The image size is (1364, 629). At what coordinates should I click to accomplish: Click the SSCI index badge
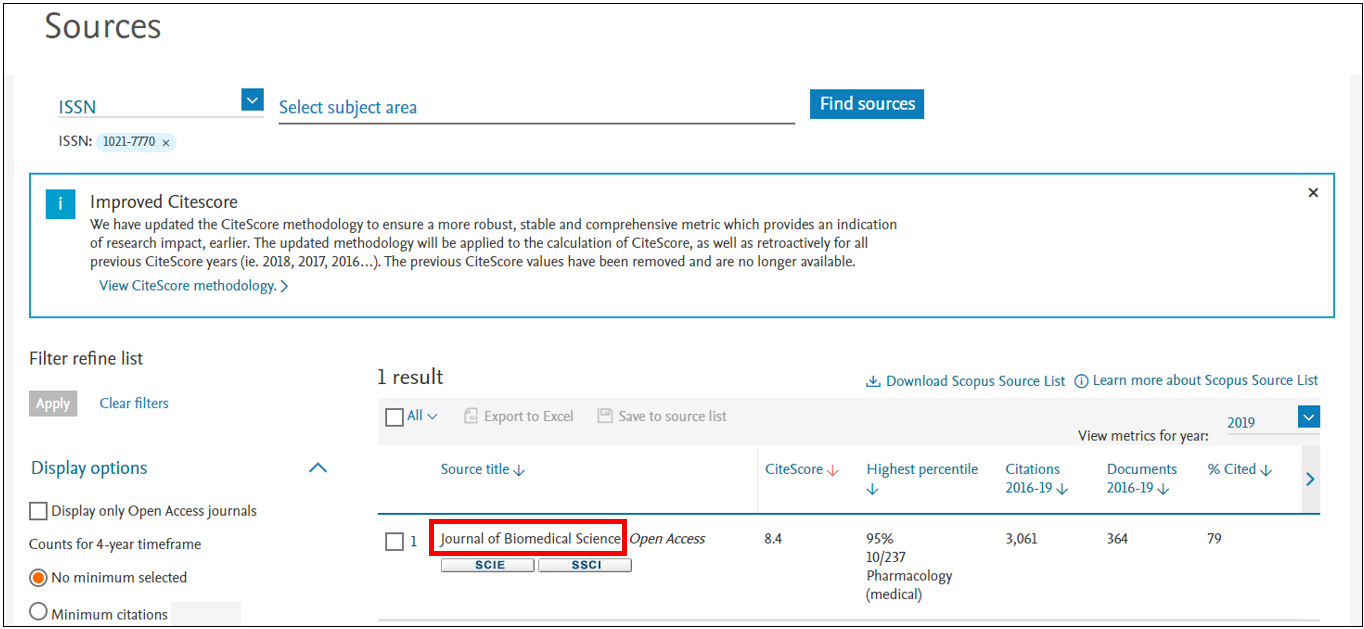[x=585, y=565]
